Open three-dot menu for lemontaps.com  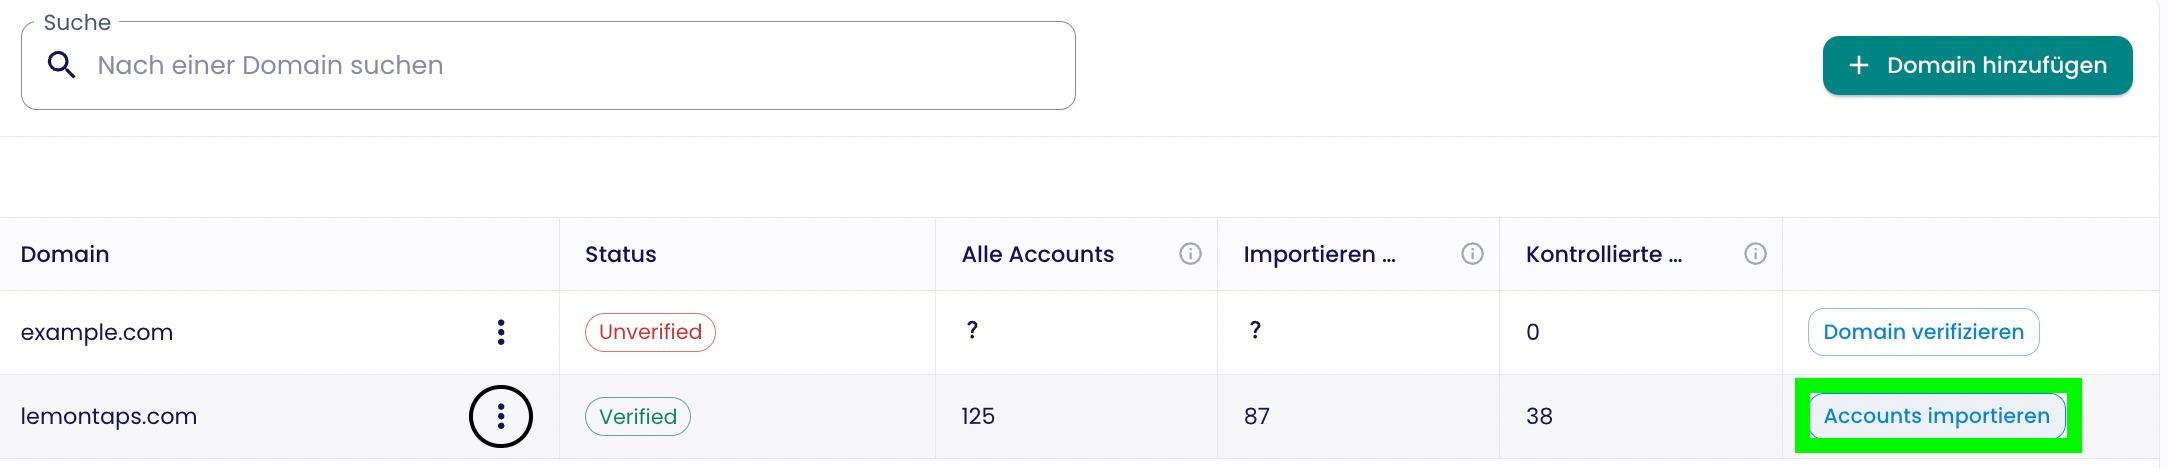(x=501, y=416)
